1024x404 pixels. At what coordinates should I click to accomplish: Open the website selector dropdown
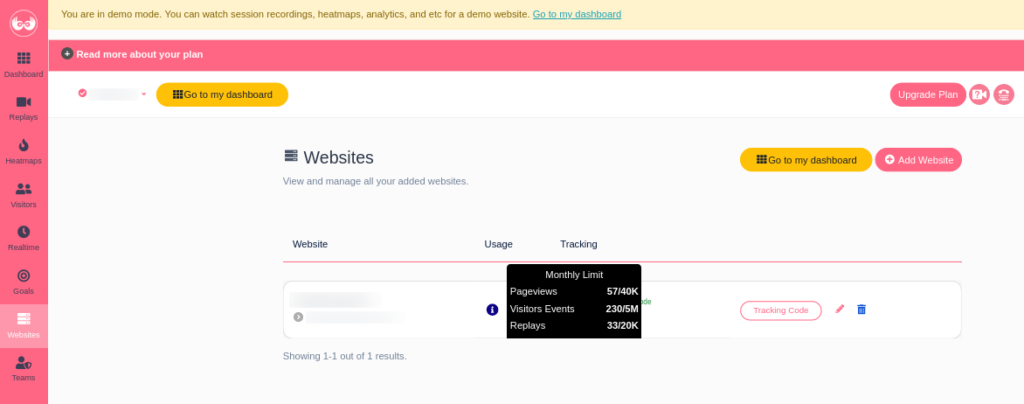point(114,94)
